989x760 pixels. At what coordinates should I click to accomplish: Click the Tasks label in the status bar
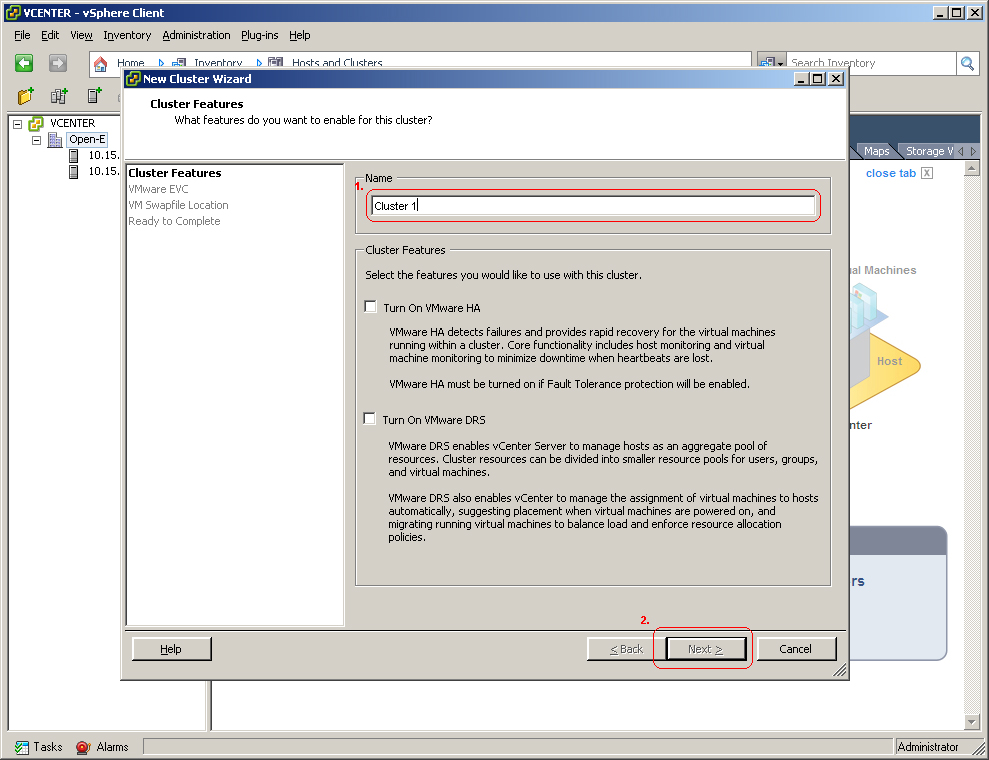[48, 747]
